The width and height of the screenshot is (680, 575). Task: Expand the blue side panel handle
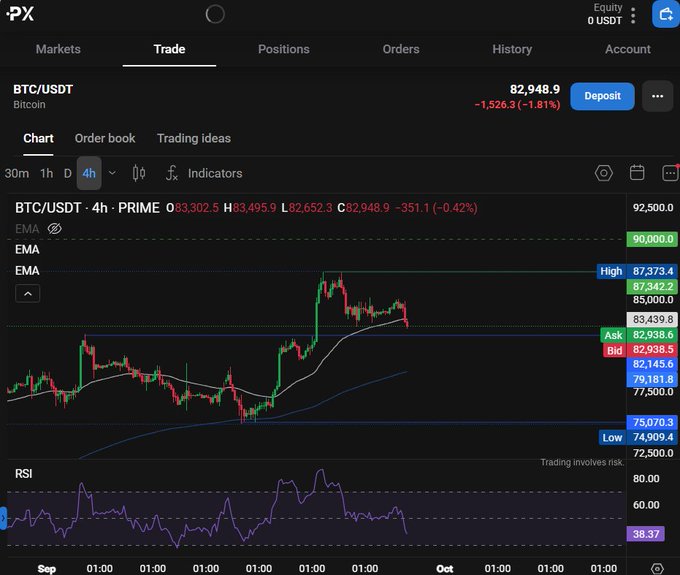(3, 518)
